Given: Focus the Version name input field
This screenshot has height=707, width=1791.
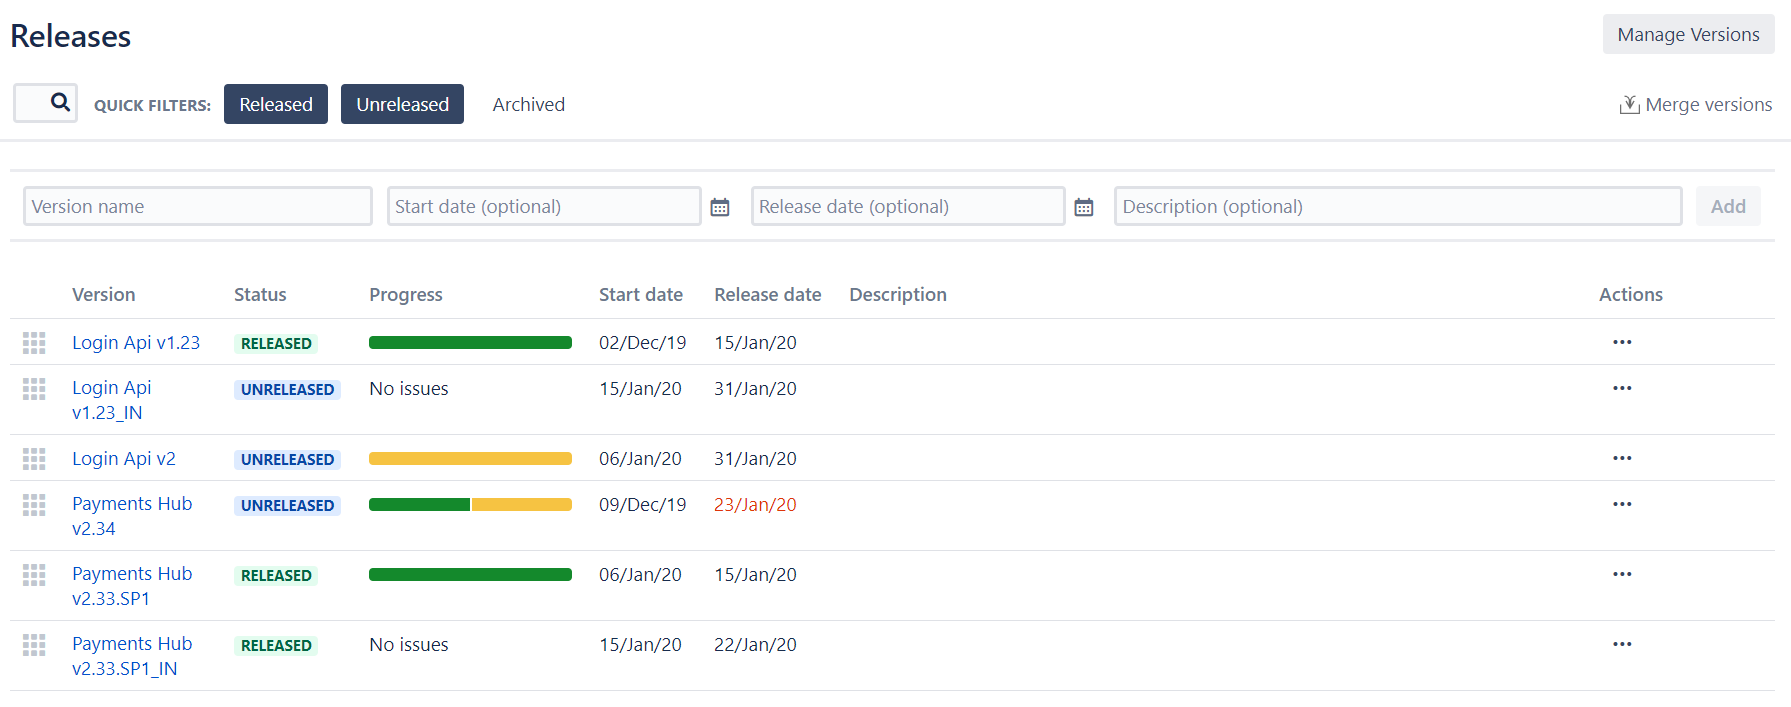Looking at the screenshot, I should (x=198, y=206).
